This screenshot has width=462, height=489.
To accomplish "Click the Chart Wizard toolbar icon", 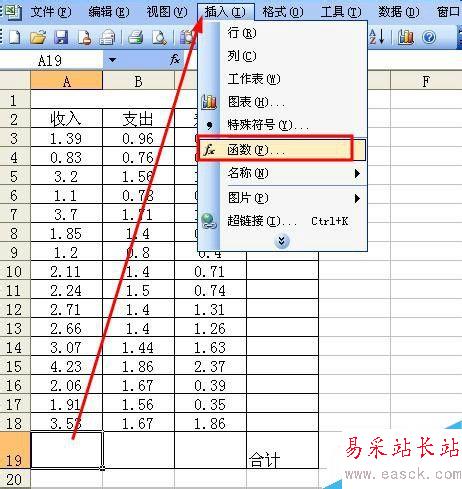I will pyautogui.click(x=406, y=37).
